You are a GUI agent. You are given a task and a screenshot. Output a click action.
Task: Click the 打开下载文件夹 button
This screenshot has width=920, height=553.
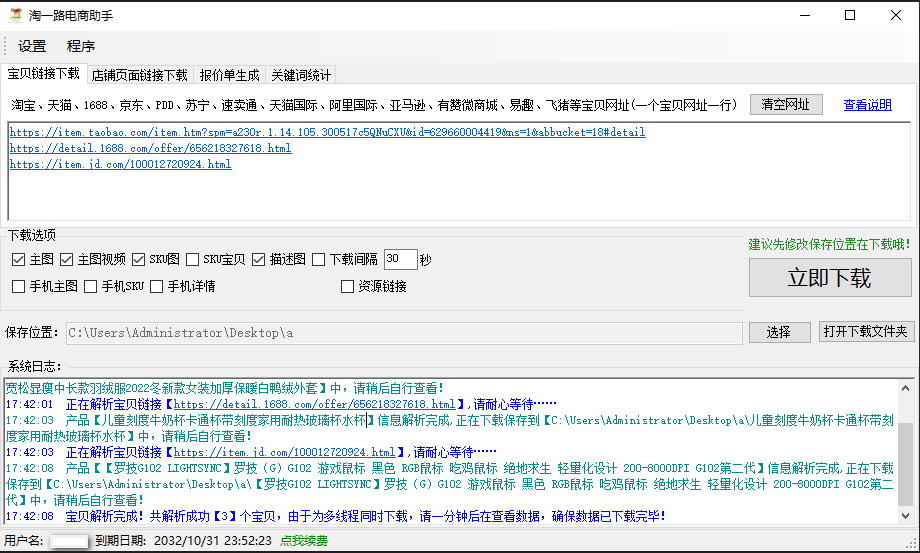(865, 331)
